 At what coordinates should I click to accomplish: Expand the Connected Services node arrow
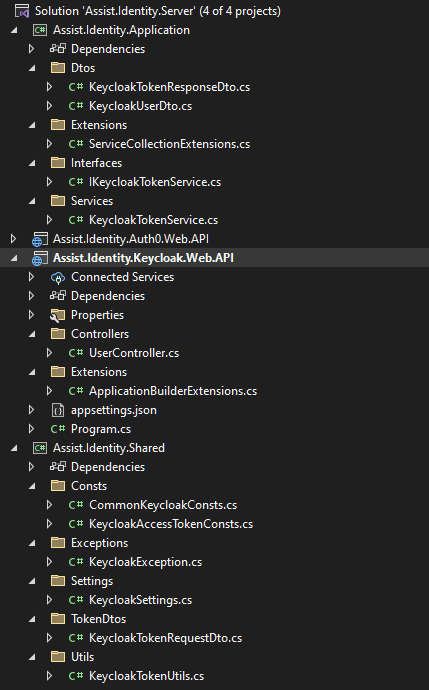pos(31,277)
